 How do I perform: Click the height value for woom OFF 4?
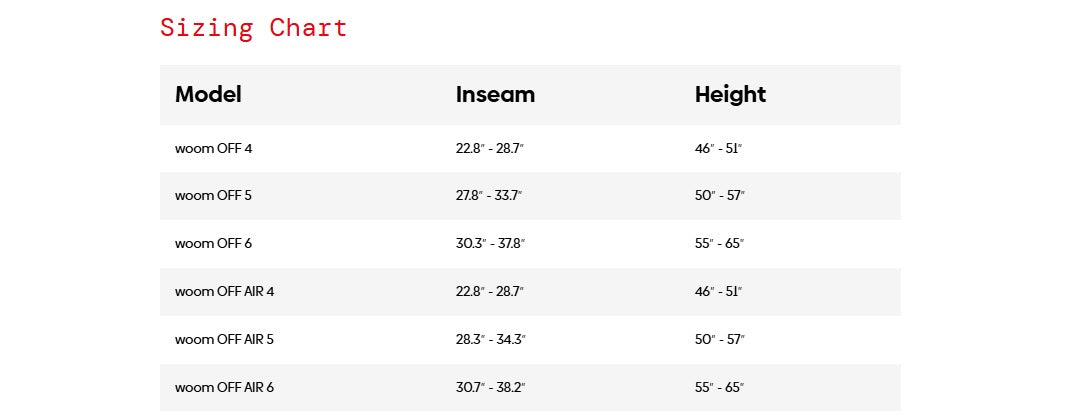point(718,149)
